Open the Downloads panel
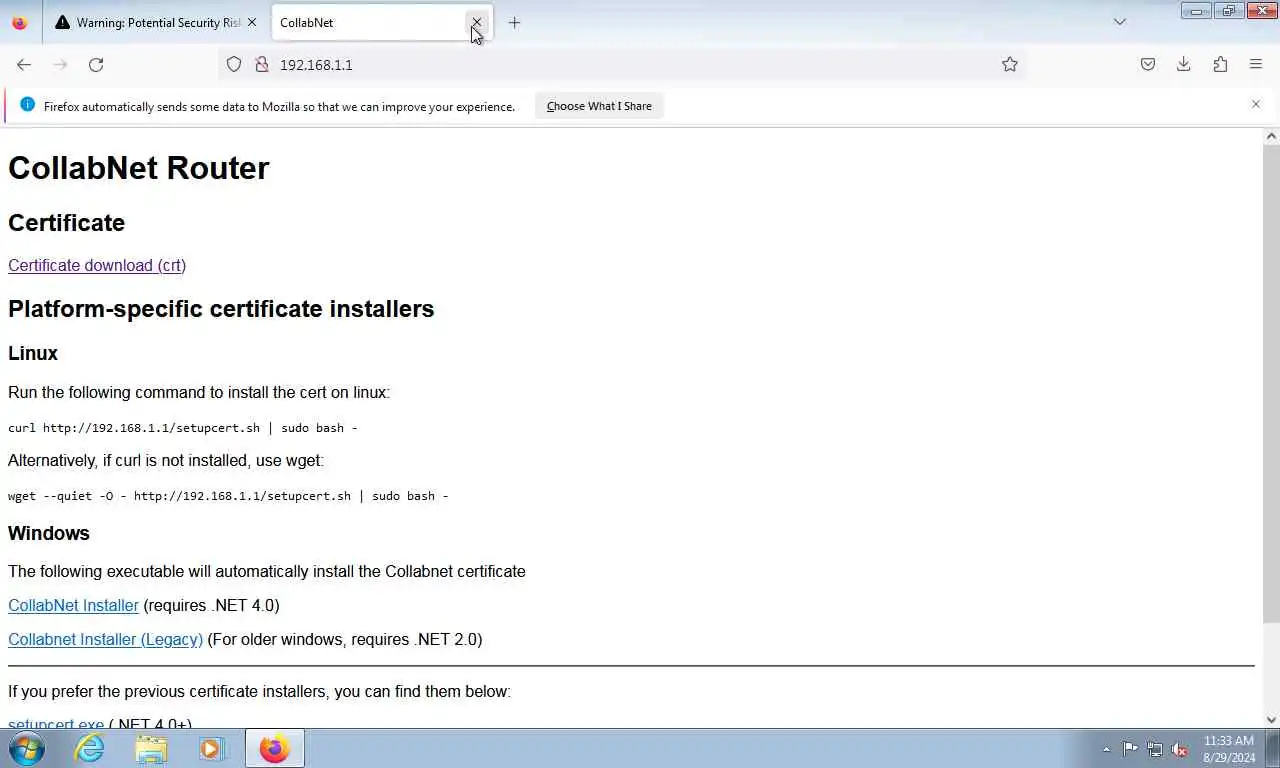The image size is (1280, 768). (1184, 64)
